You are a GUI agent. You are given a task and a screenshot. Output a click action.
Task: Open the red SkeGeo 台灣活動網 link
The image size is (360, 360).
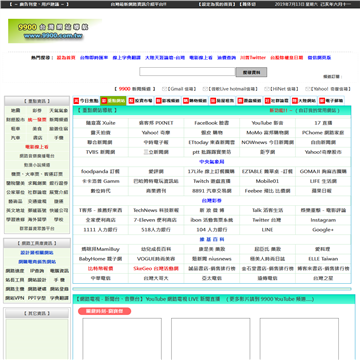click(x=156, y=268)
